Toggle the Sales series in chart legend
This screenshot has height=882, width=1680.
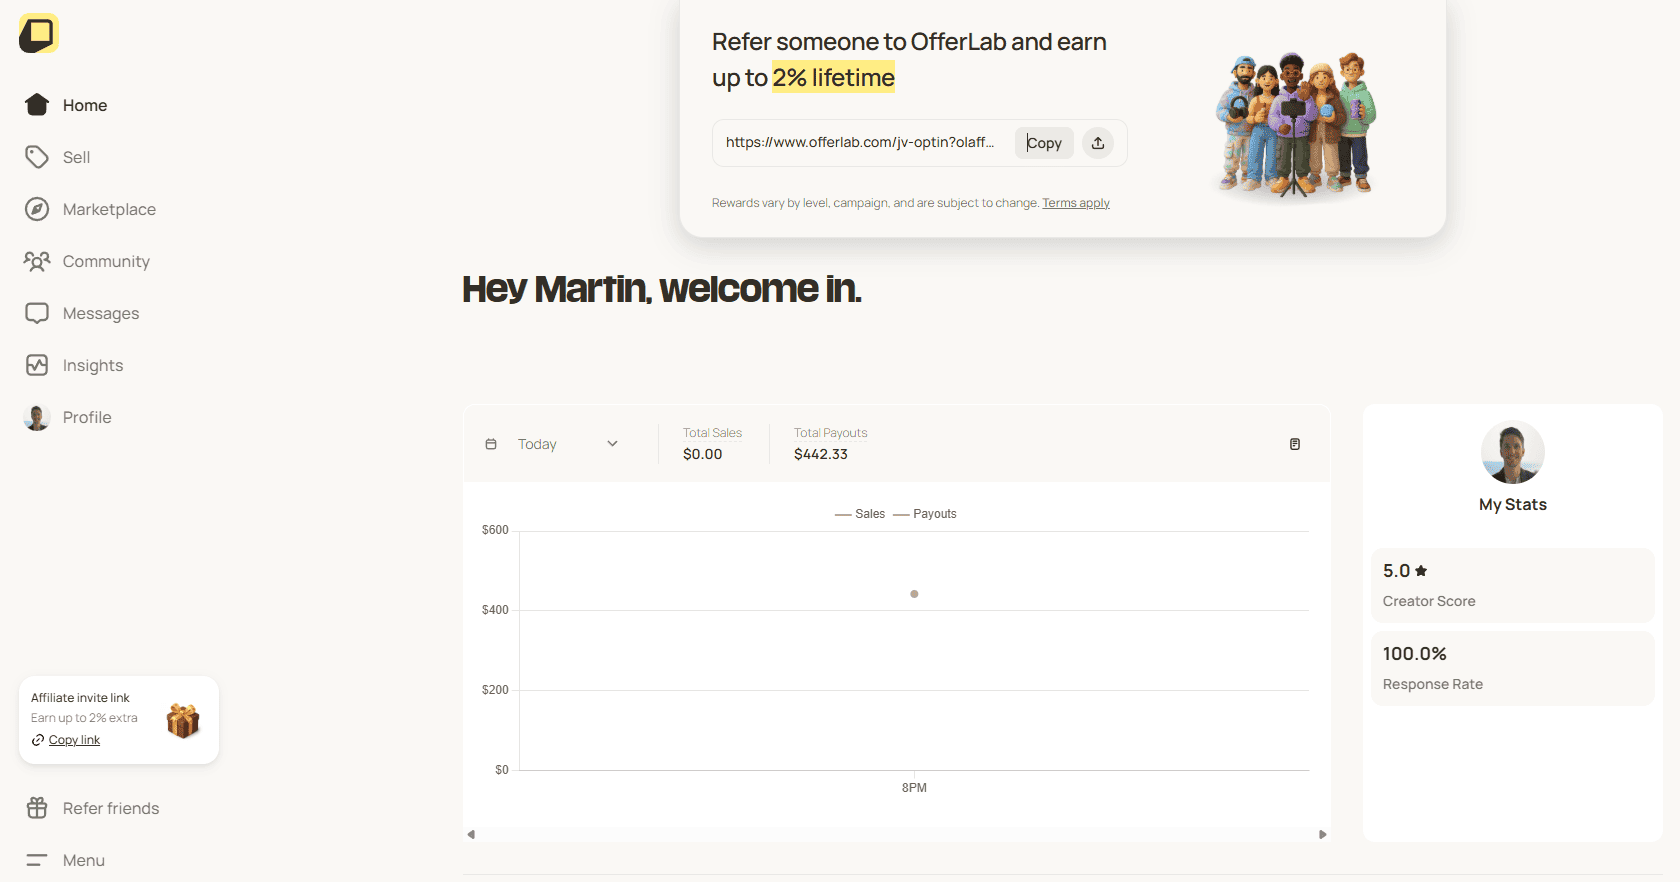point(860,514)
